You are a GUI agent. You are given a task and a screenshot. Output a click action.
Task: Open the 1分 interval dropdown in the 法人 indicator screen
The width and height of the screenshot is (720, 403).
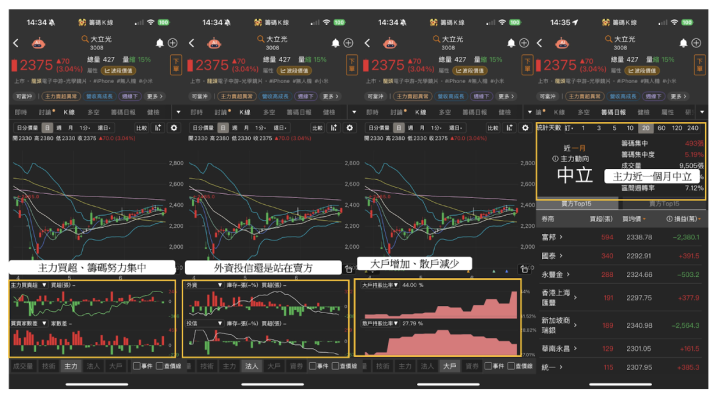coord(260,128)
